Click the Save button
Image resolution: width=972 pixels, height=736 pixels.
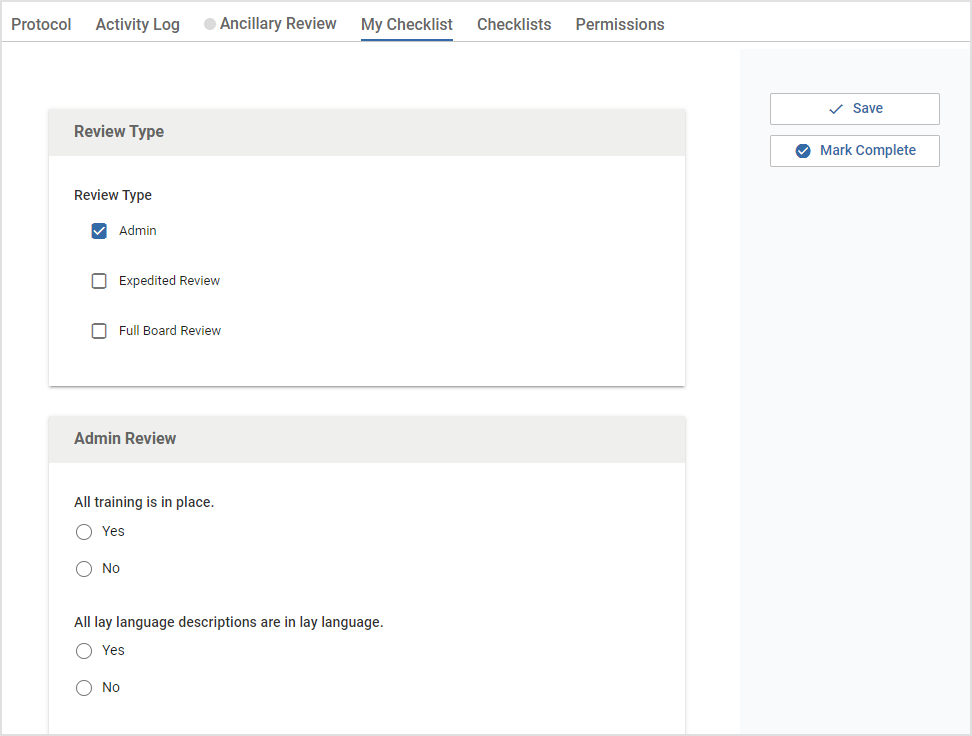(854, 109)
